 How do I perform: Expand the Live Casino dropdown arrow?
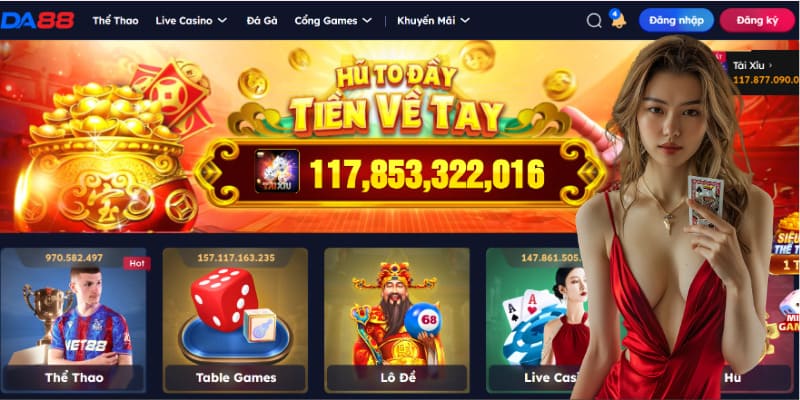tap(222, 21)
